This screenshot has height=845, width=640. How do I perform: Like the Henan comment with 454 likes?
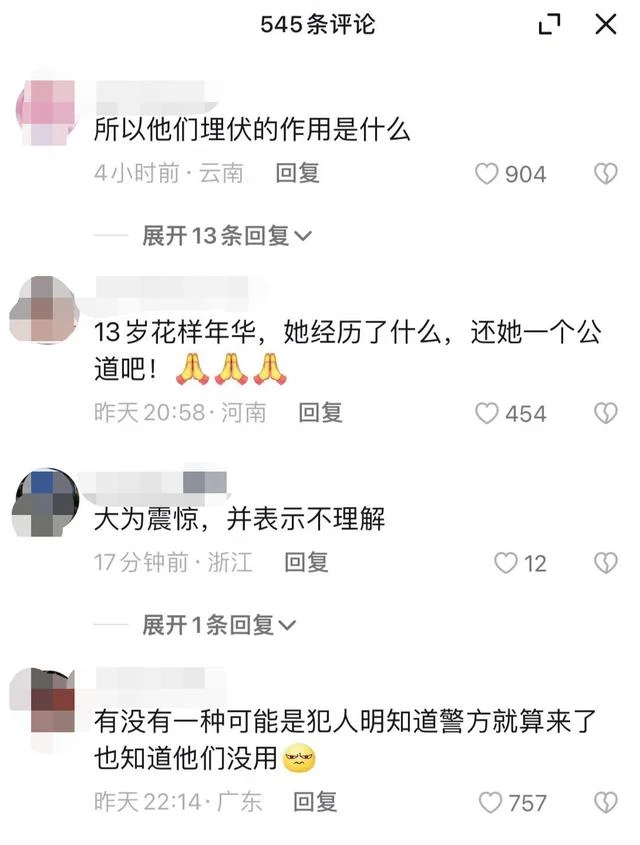pyautogui.click(x=486, y=413)
